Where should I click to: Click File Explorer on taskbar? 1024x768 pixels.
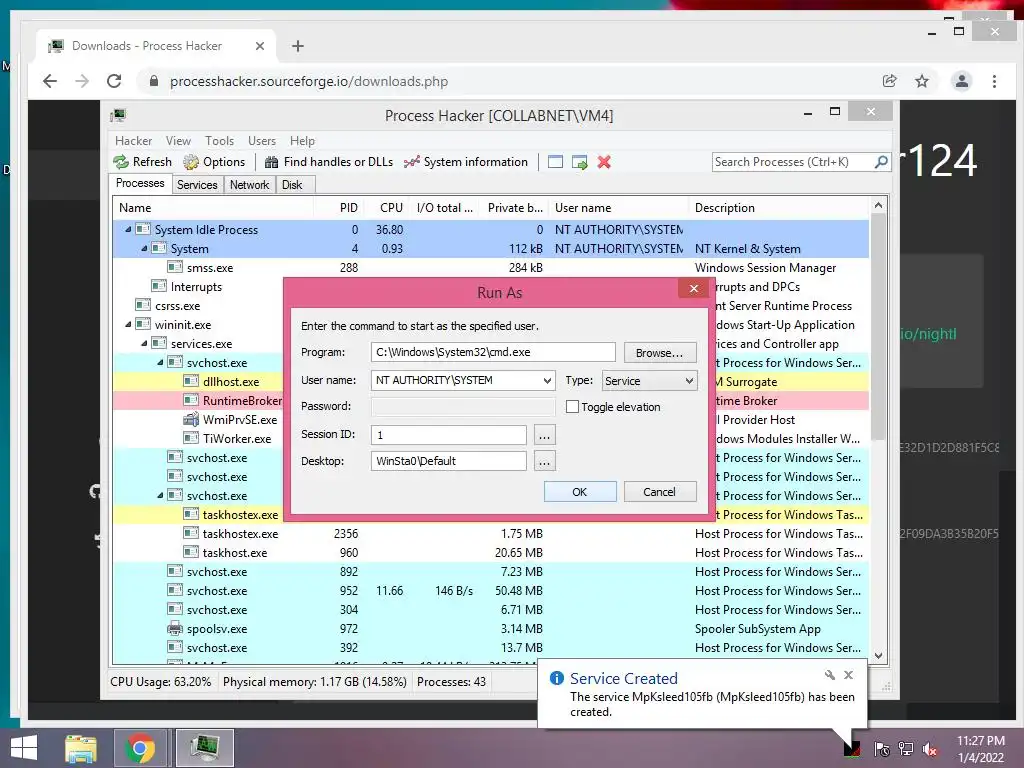pos(80,748)
